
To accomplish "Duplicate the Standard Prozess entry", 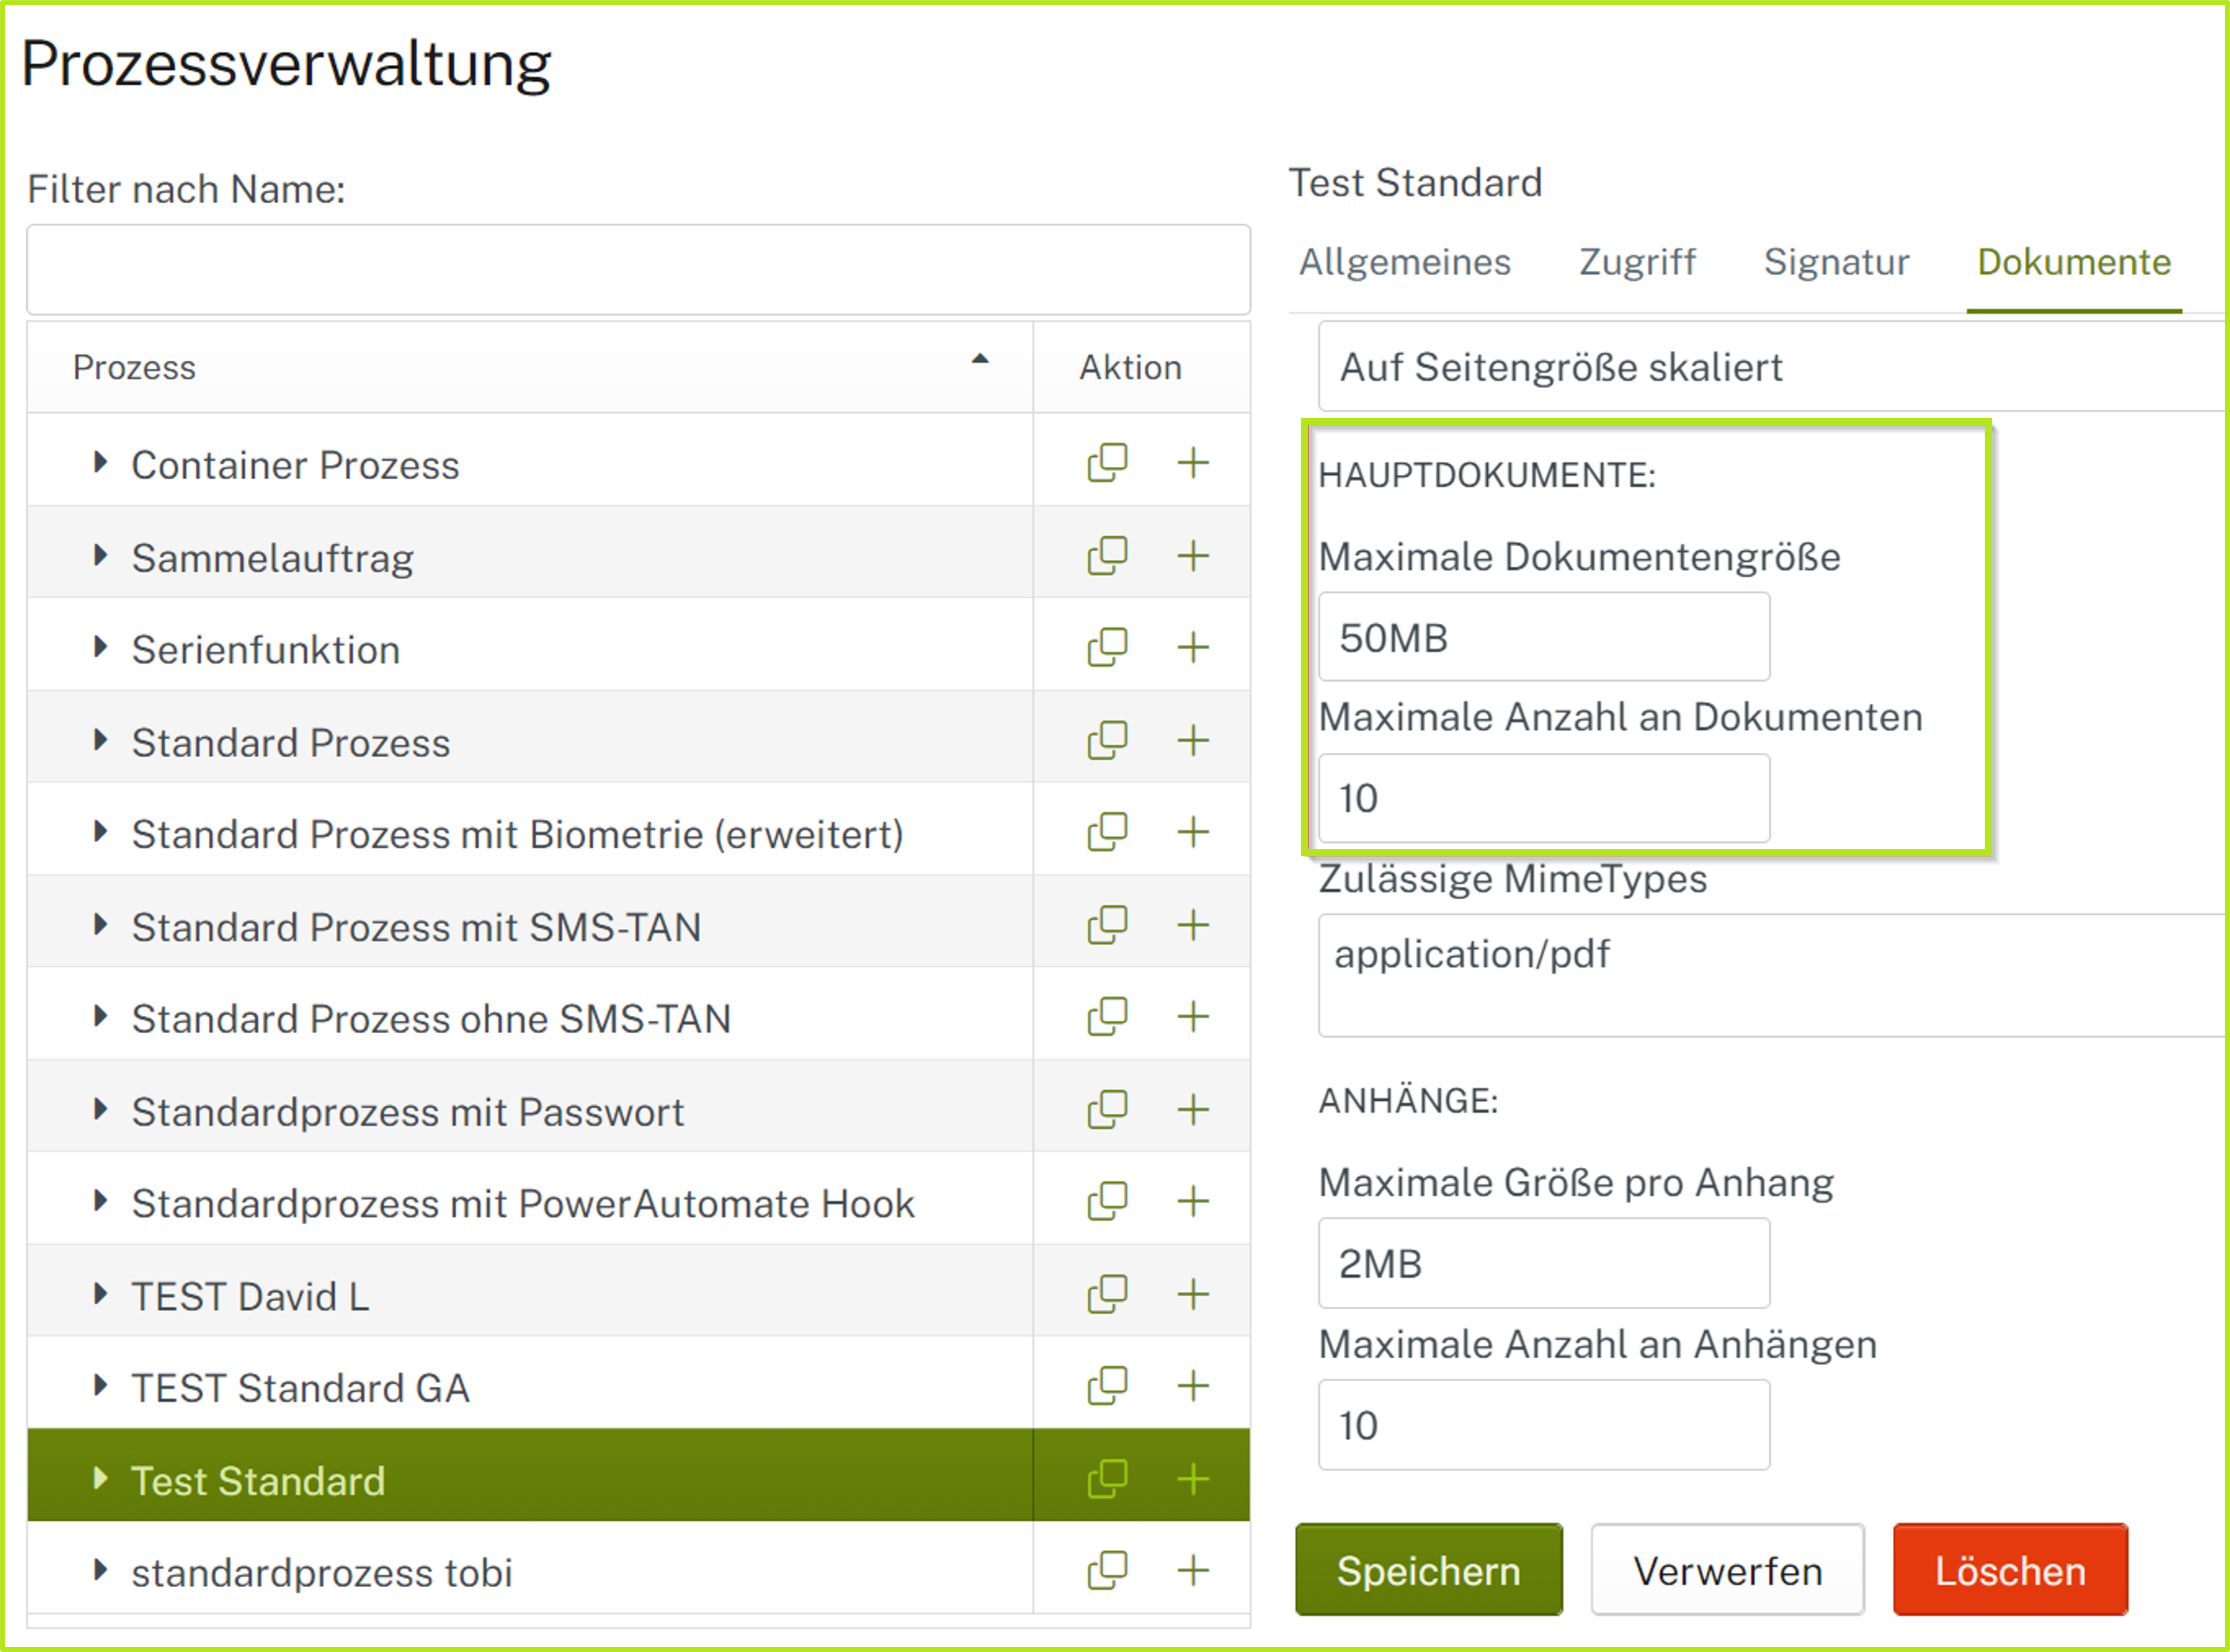I will (x=1107, y=740).
